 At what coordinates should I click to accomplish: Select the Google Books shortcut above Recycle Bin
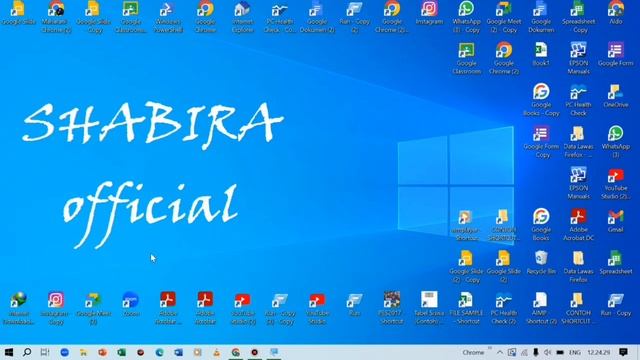[x=541, y=225]
